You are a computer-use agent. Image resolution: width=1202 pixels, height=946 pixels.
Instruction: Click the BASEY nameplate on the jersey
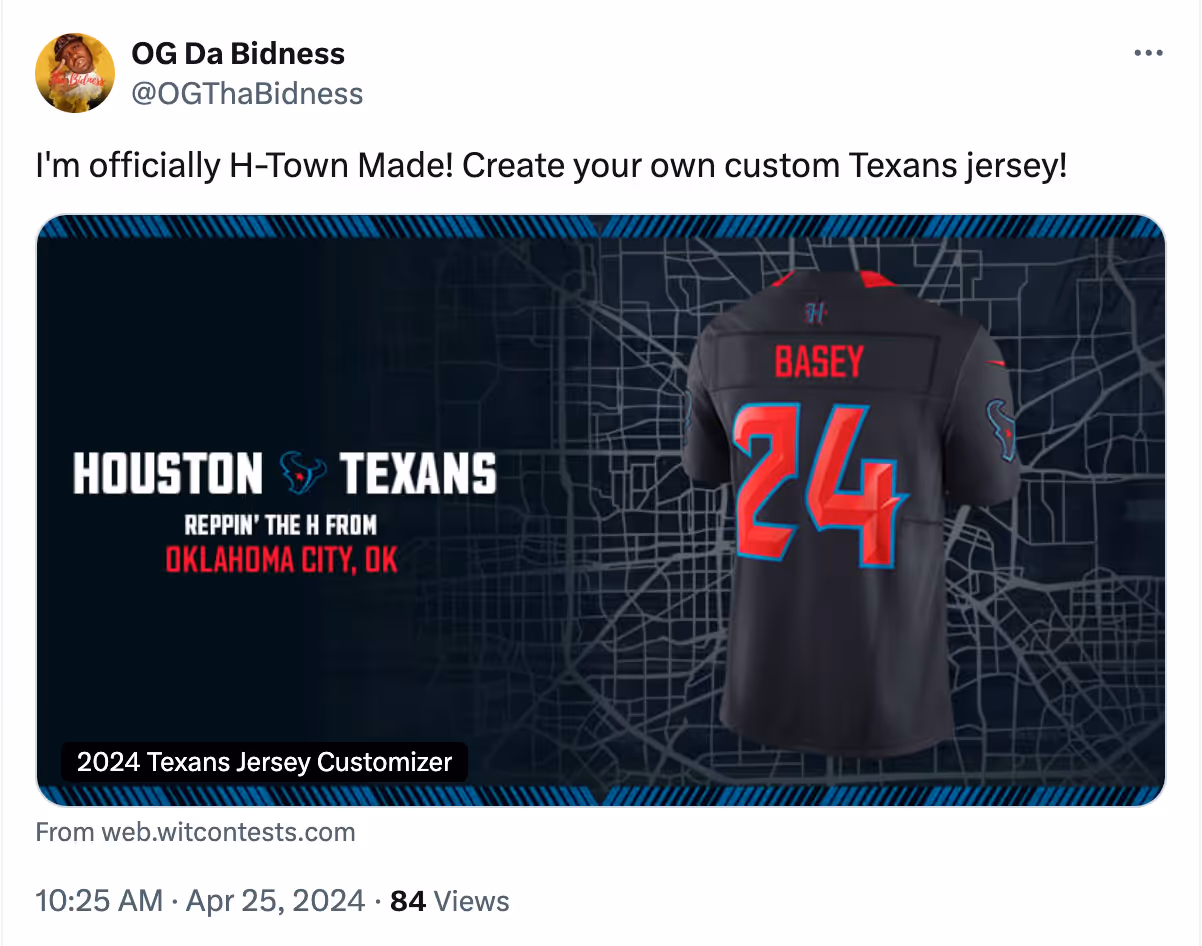818,361
